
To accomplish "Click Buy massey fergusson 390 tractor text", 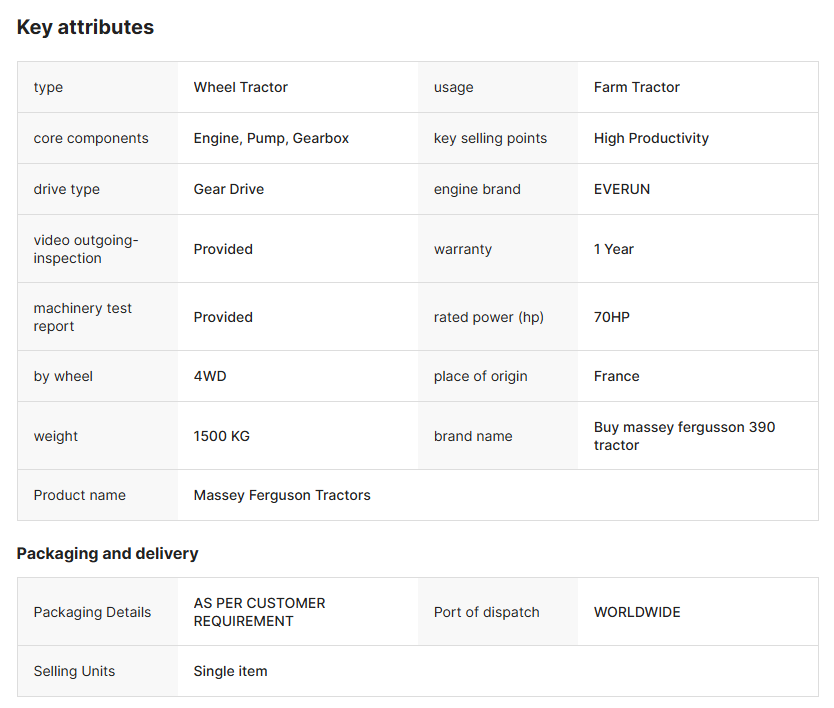I will click(x=684, y=436).
